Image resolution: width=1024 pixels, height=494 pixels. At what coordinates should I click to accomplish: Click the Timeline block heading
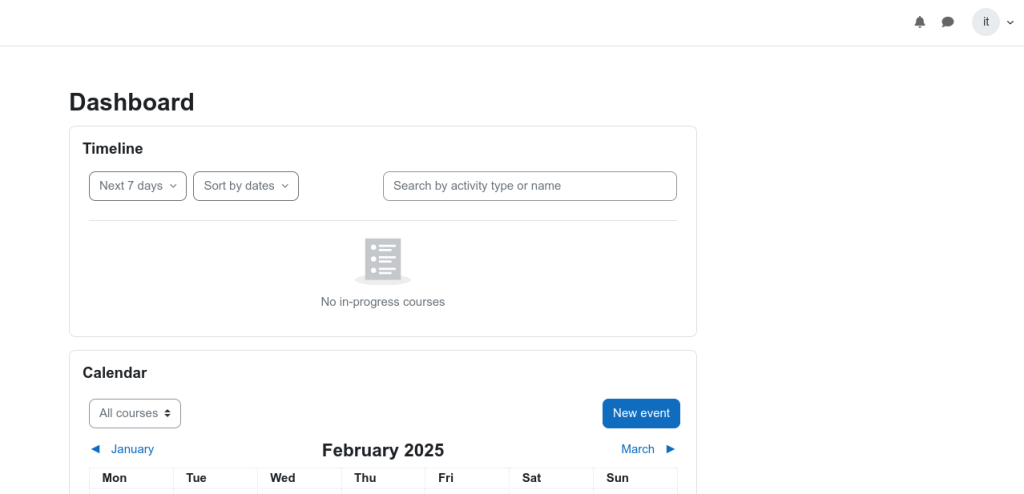coord(112,148)
